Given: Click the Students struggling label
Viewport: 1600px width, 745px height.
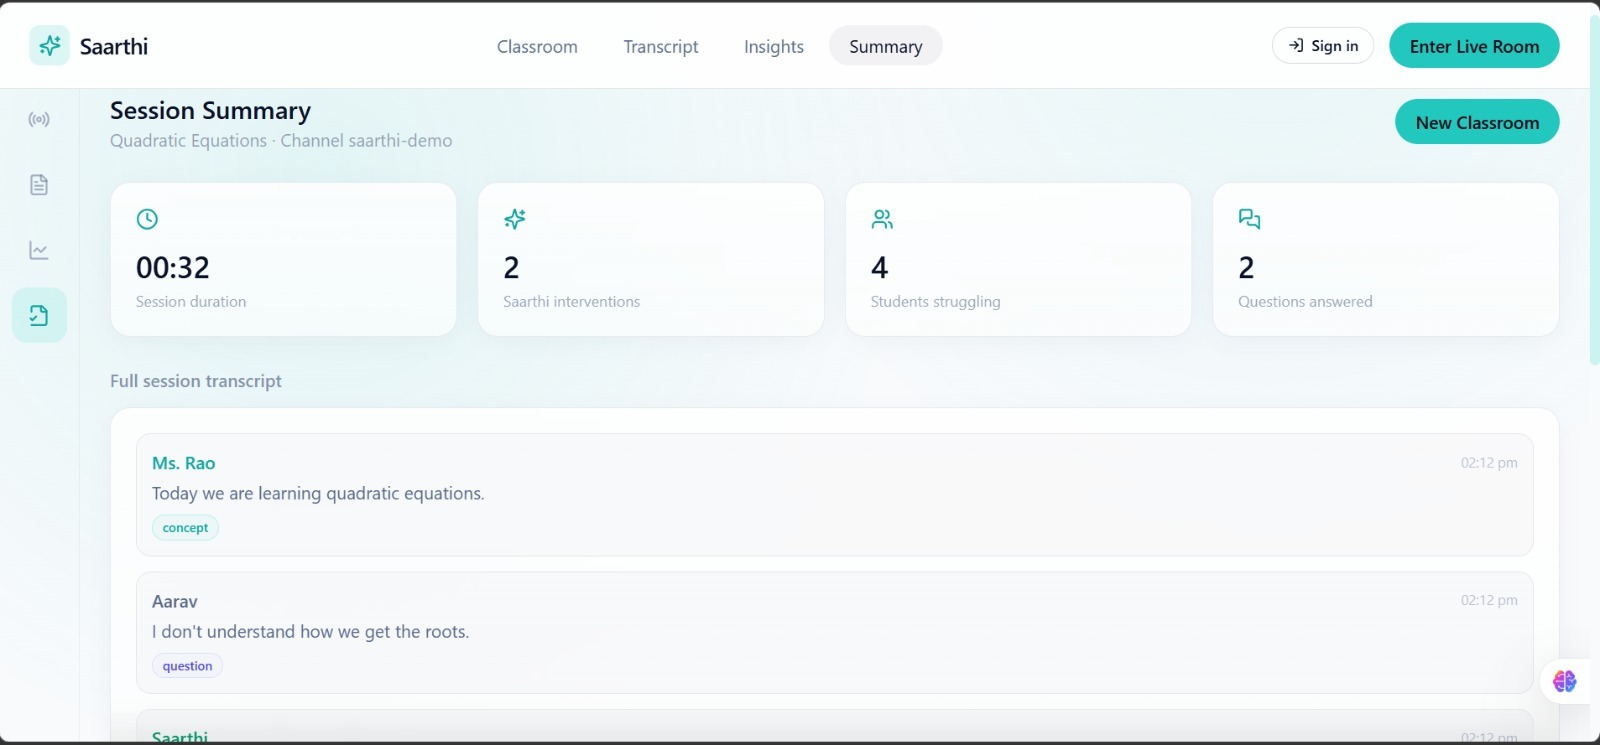Looking at the screenshot, I should pyautogui.click(x=936, y=302).
